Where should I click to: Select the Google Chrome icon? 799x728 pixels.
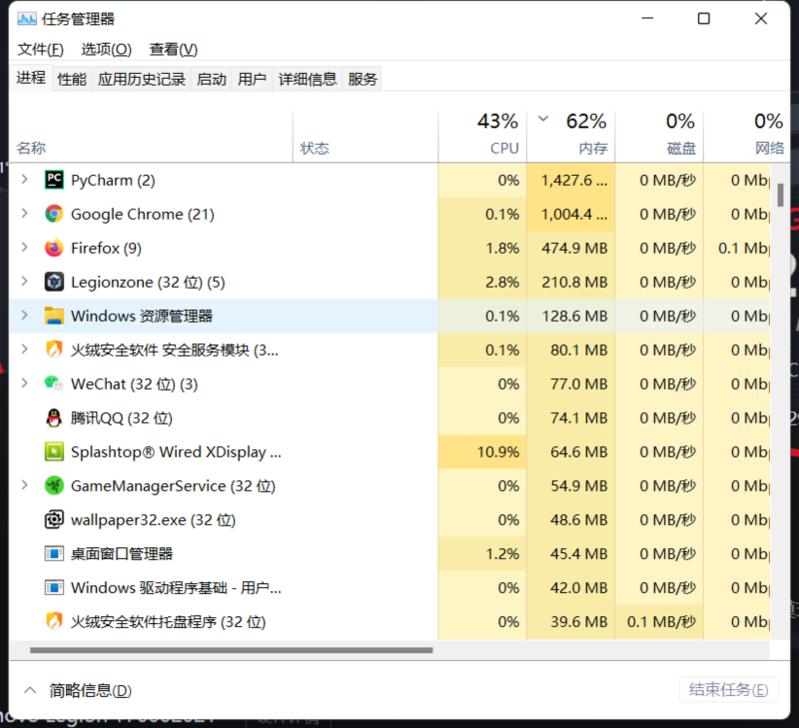tap(54, 214)
